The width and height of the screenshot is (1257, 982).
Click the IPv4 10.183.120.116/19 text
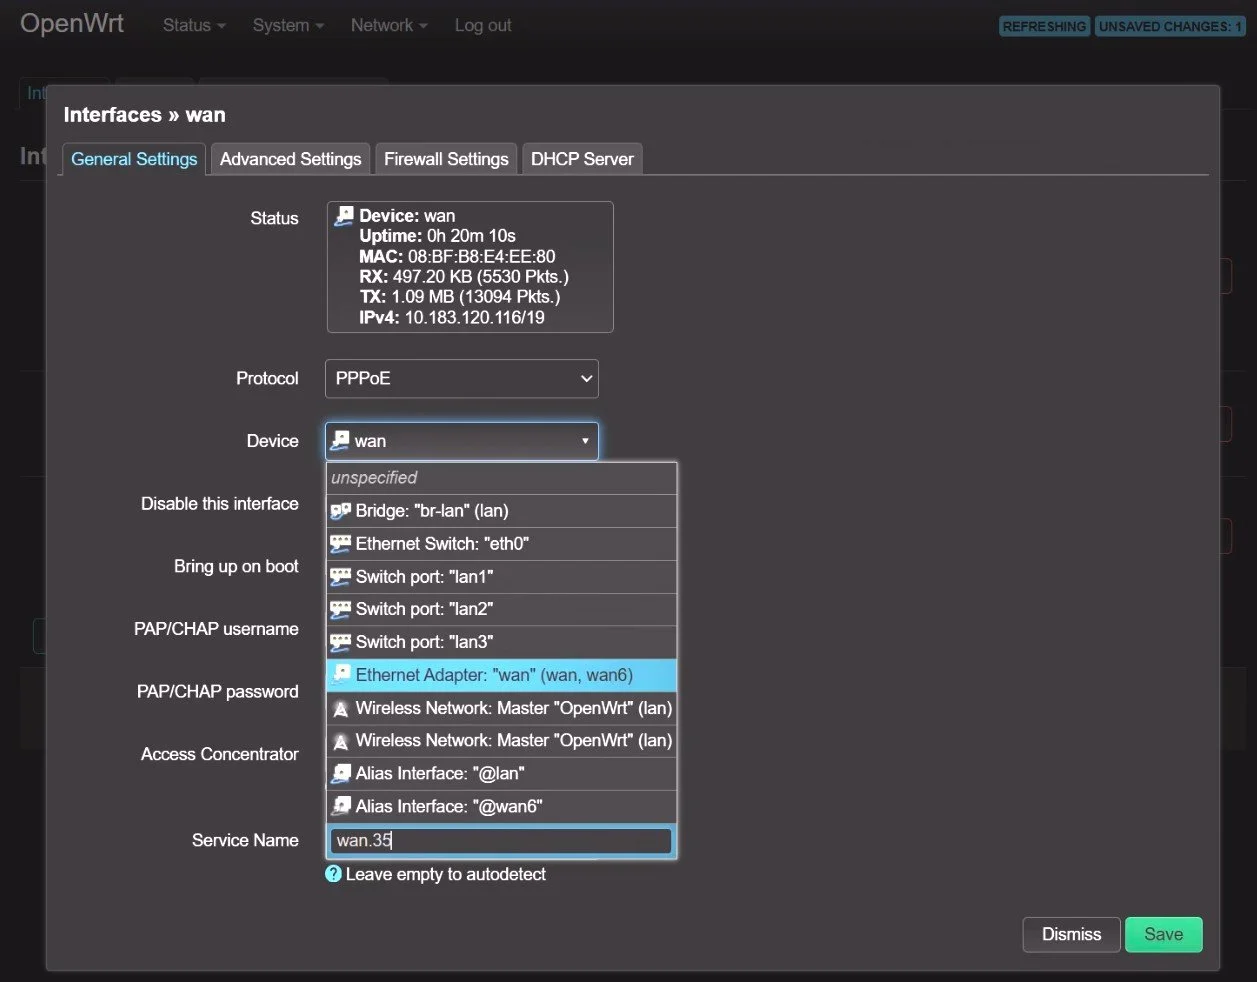pos(452,317)
